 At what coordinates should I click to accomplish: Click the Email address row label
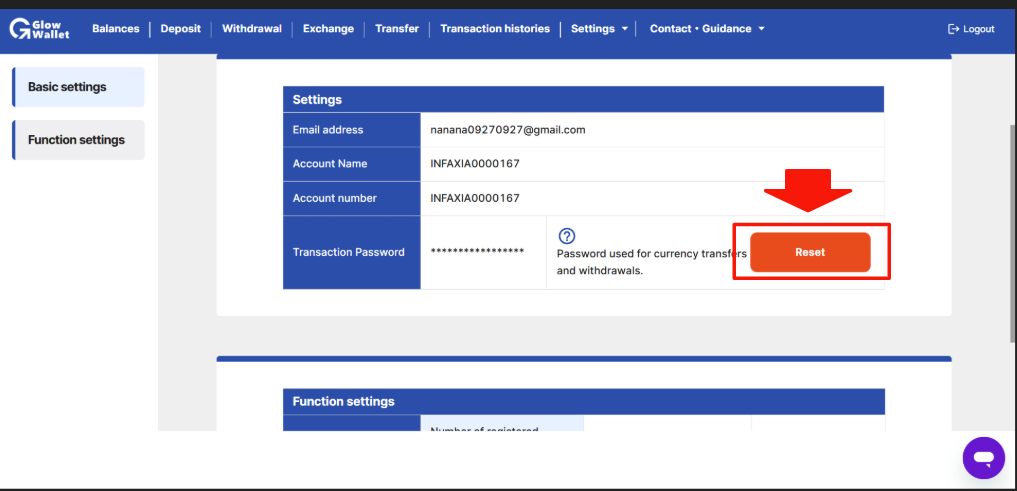(352, 130)
